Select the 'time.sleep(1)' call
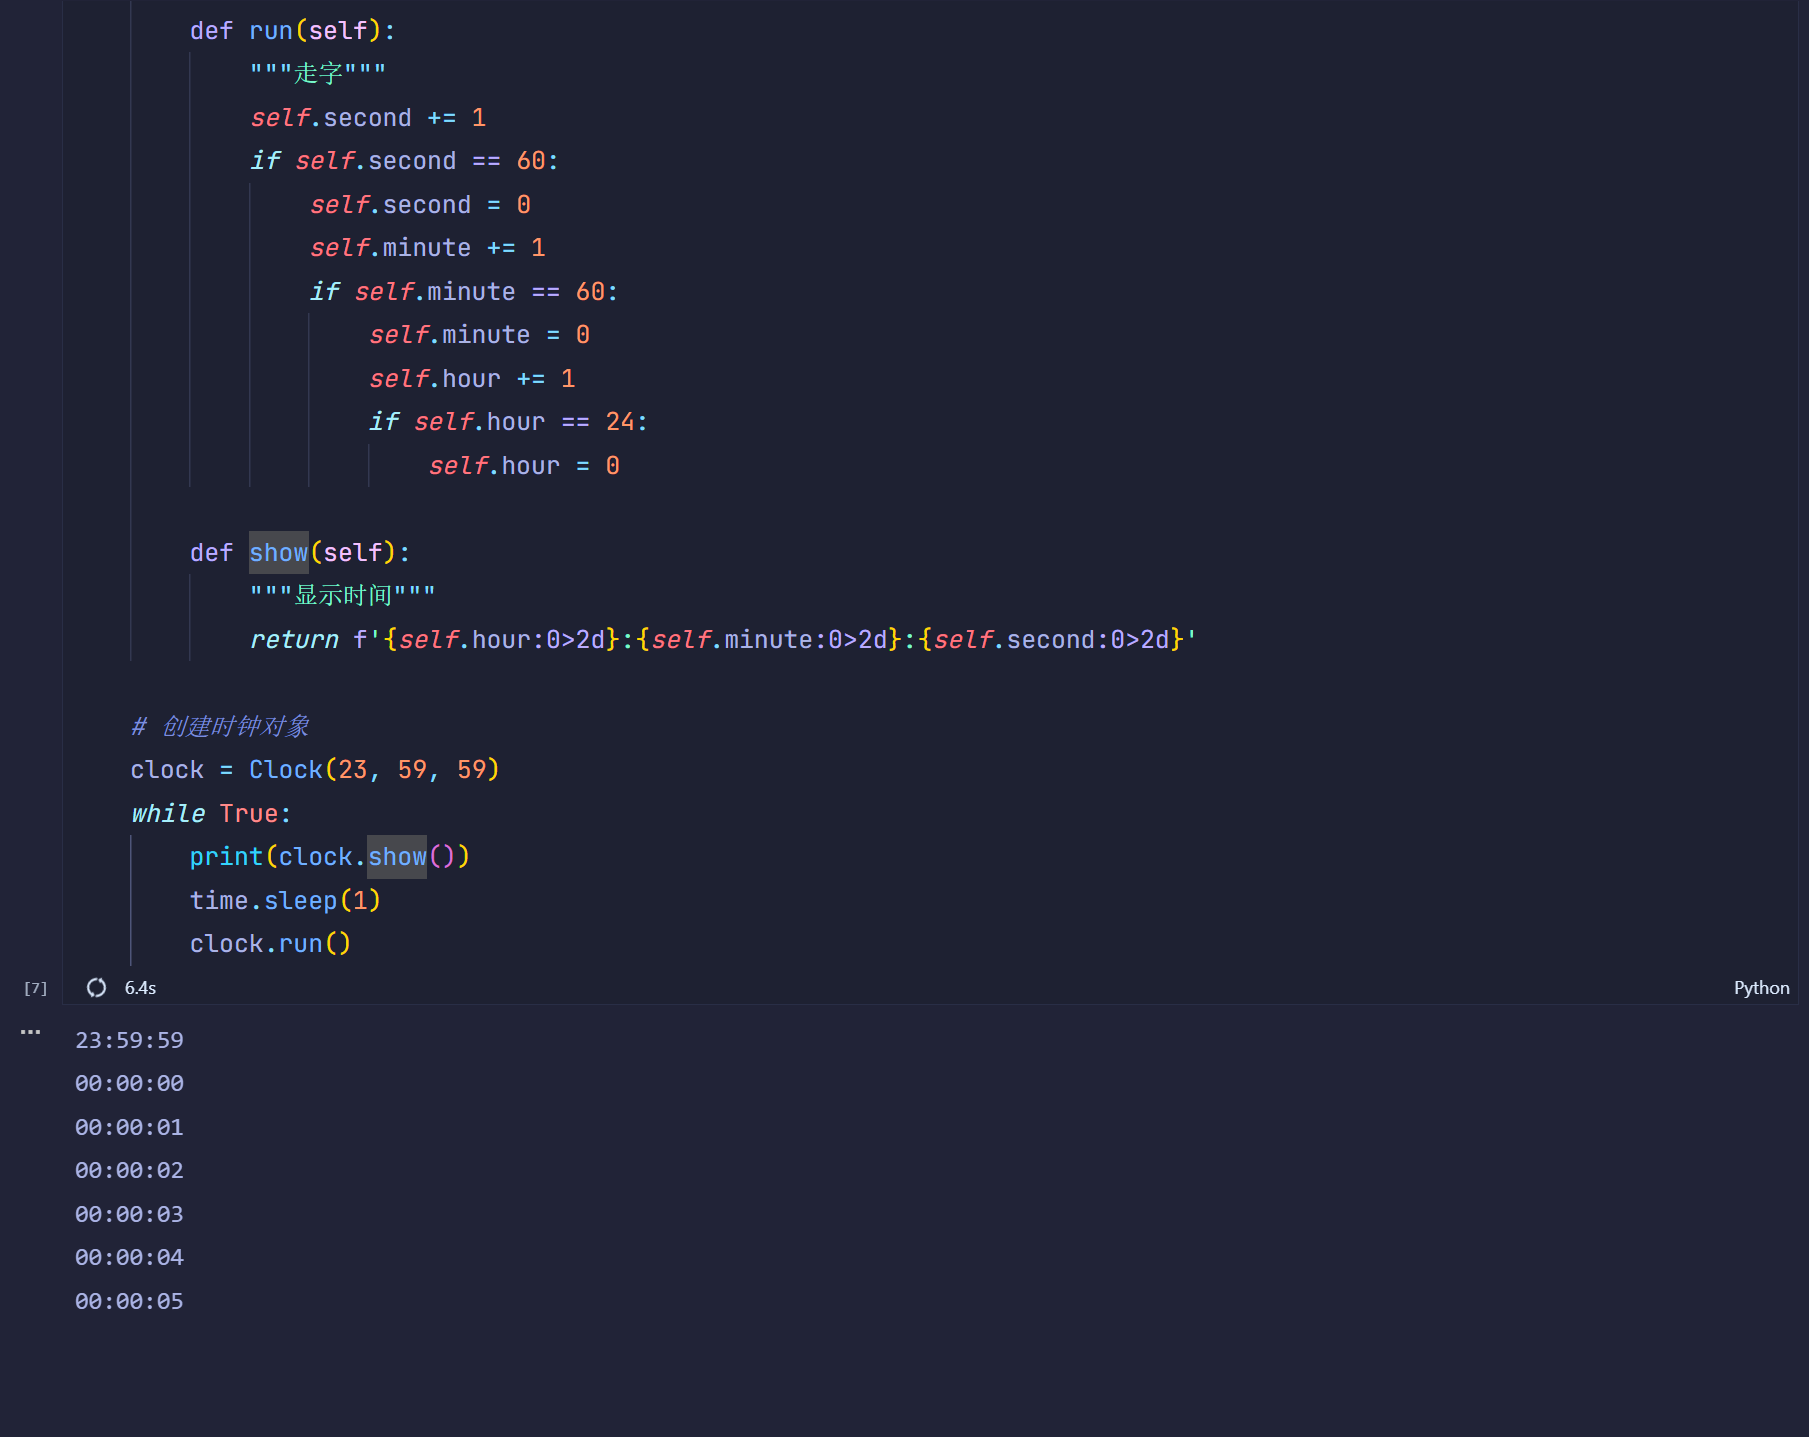The image size is (1809, 1437). pos(284,900)
